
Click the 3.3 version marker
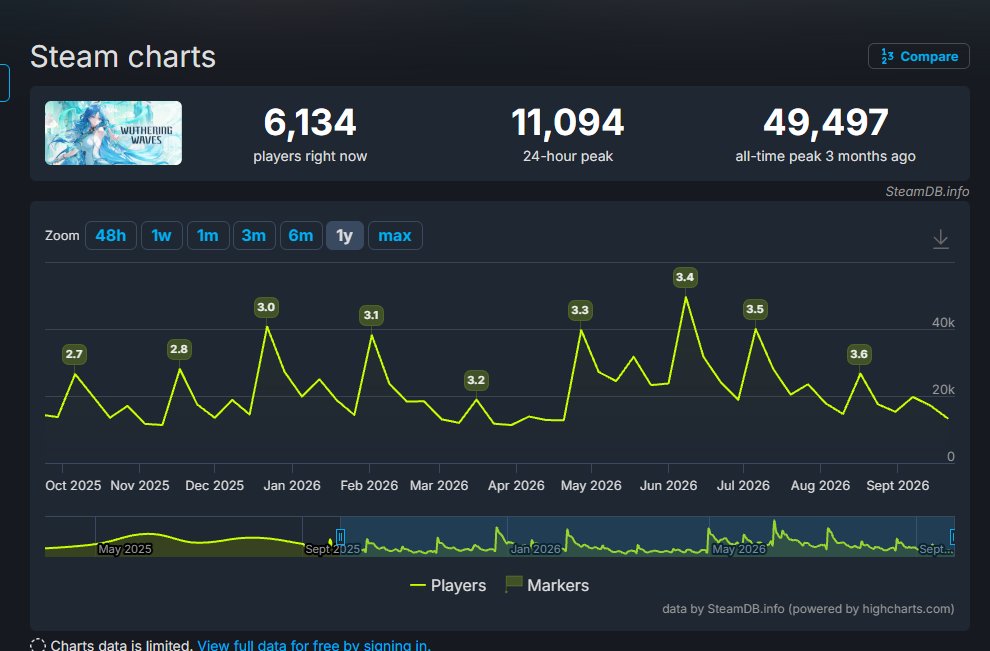tap(580, 309)
